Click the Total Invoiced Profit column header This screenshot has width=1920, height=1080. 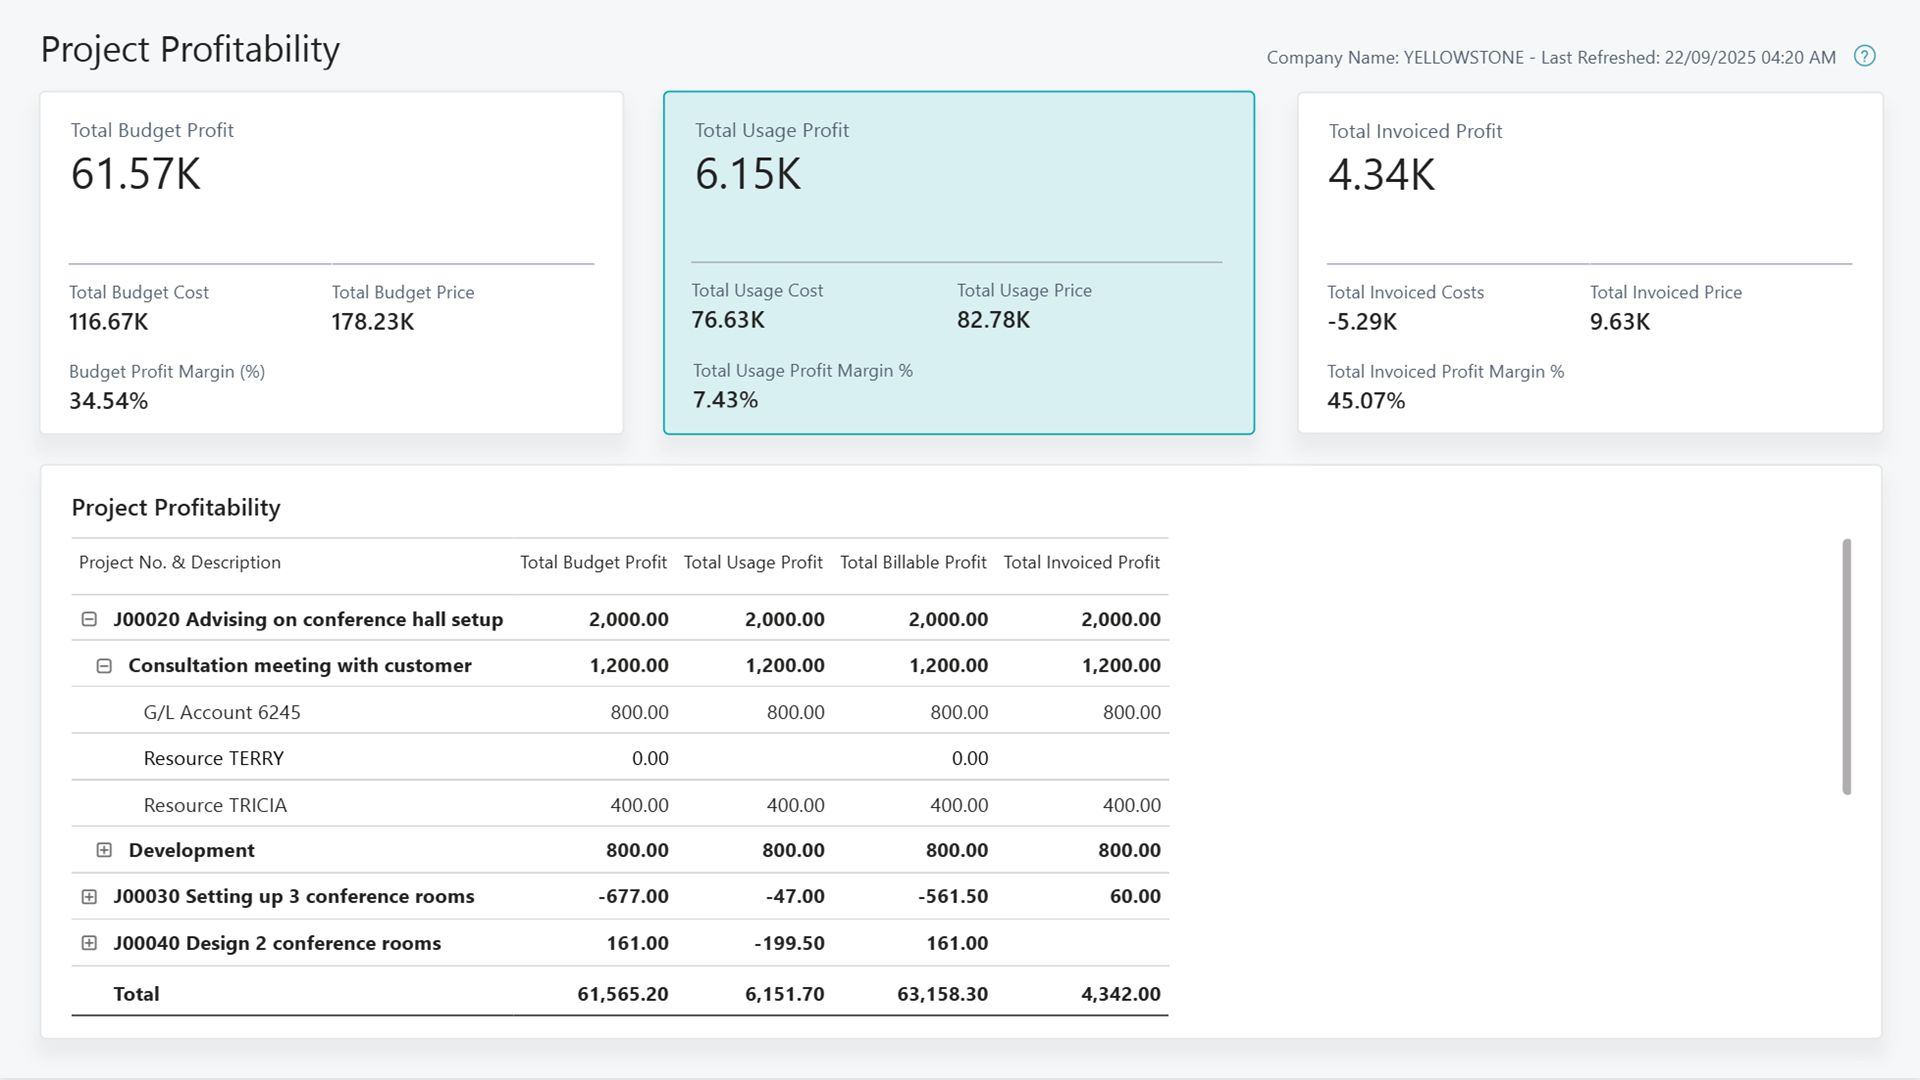pos(1081,562)
